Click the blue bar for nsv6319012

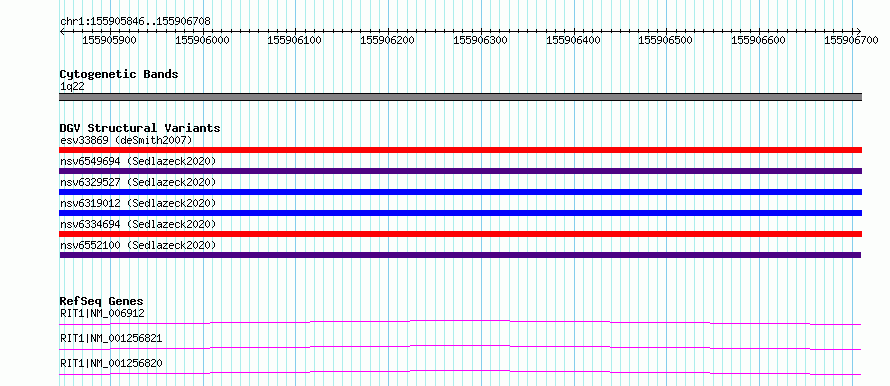click(x=460, y=213)
